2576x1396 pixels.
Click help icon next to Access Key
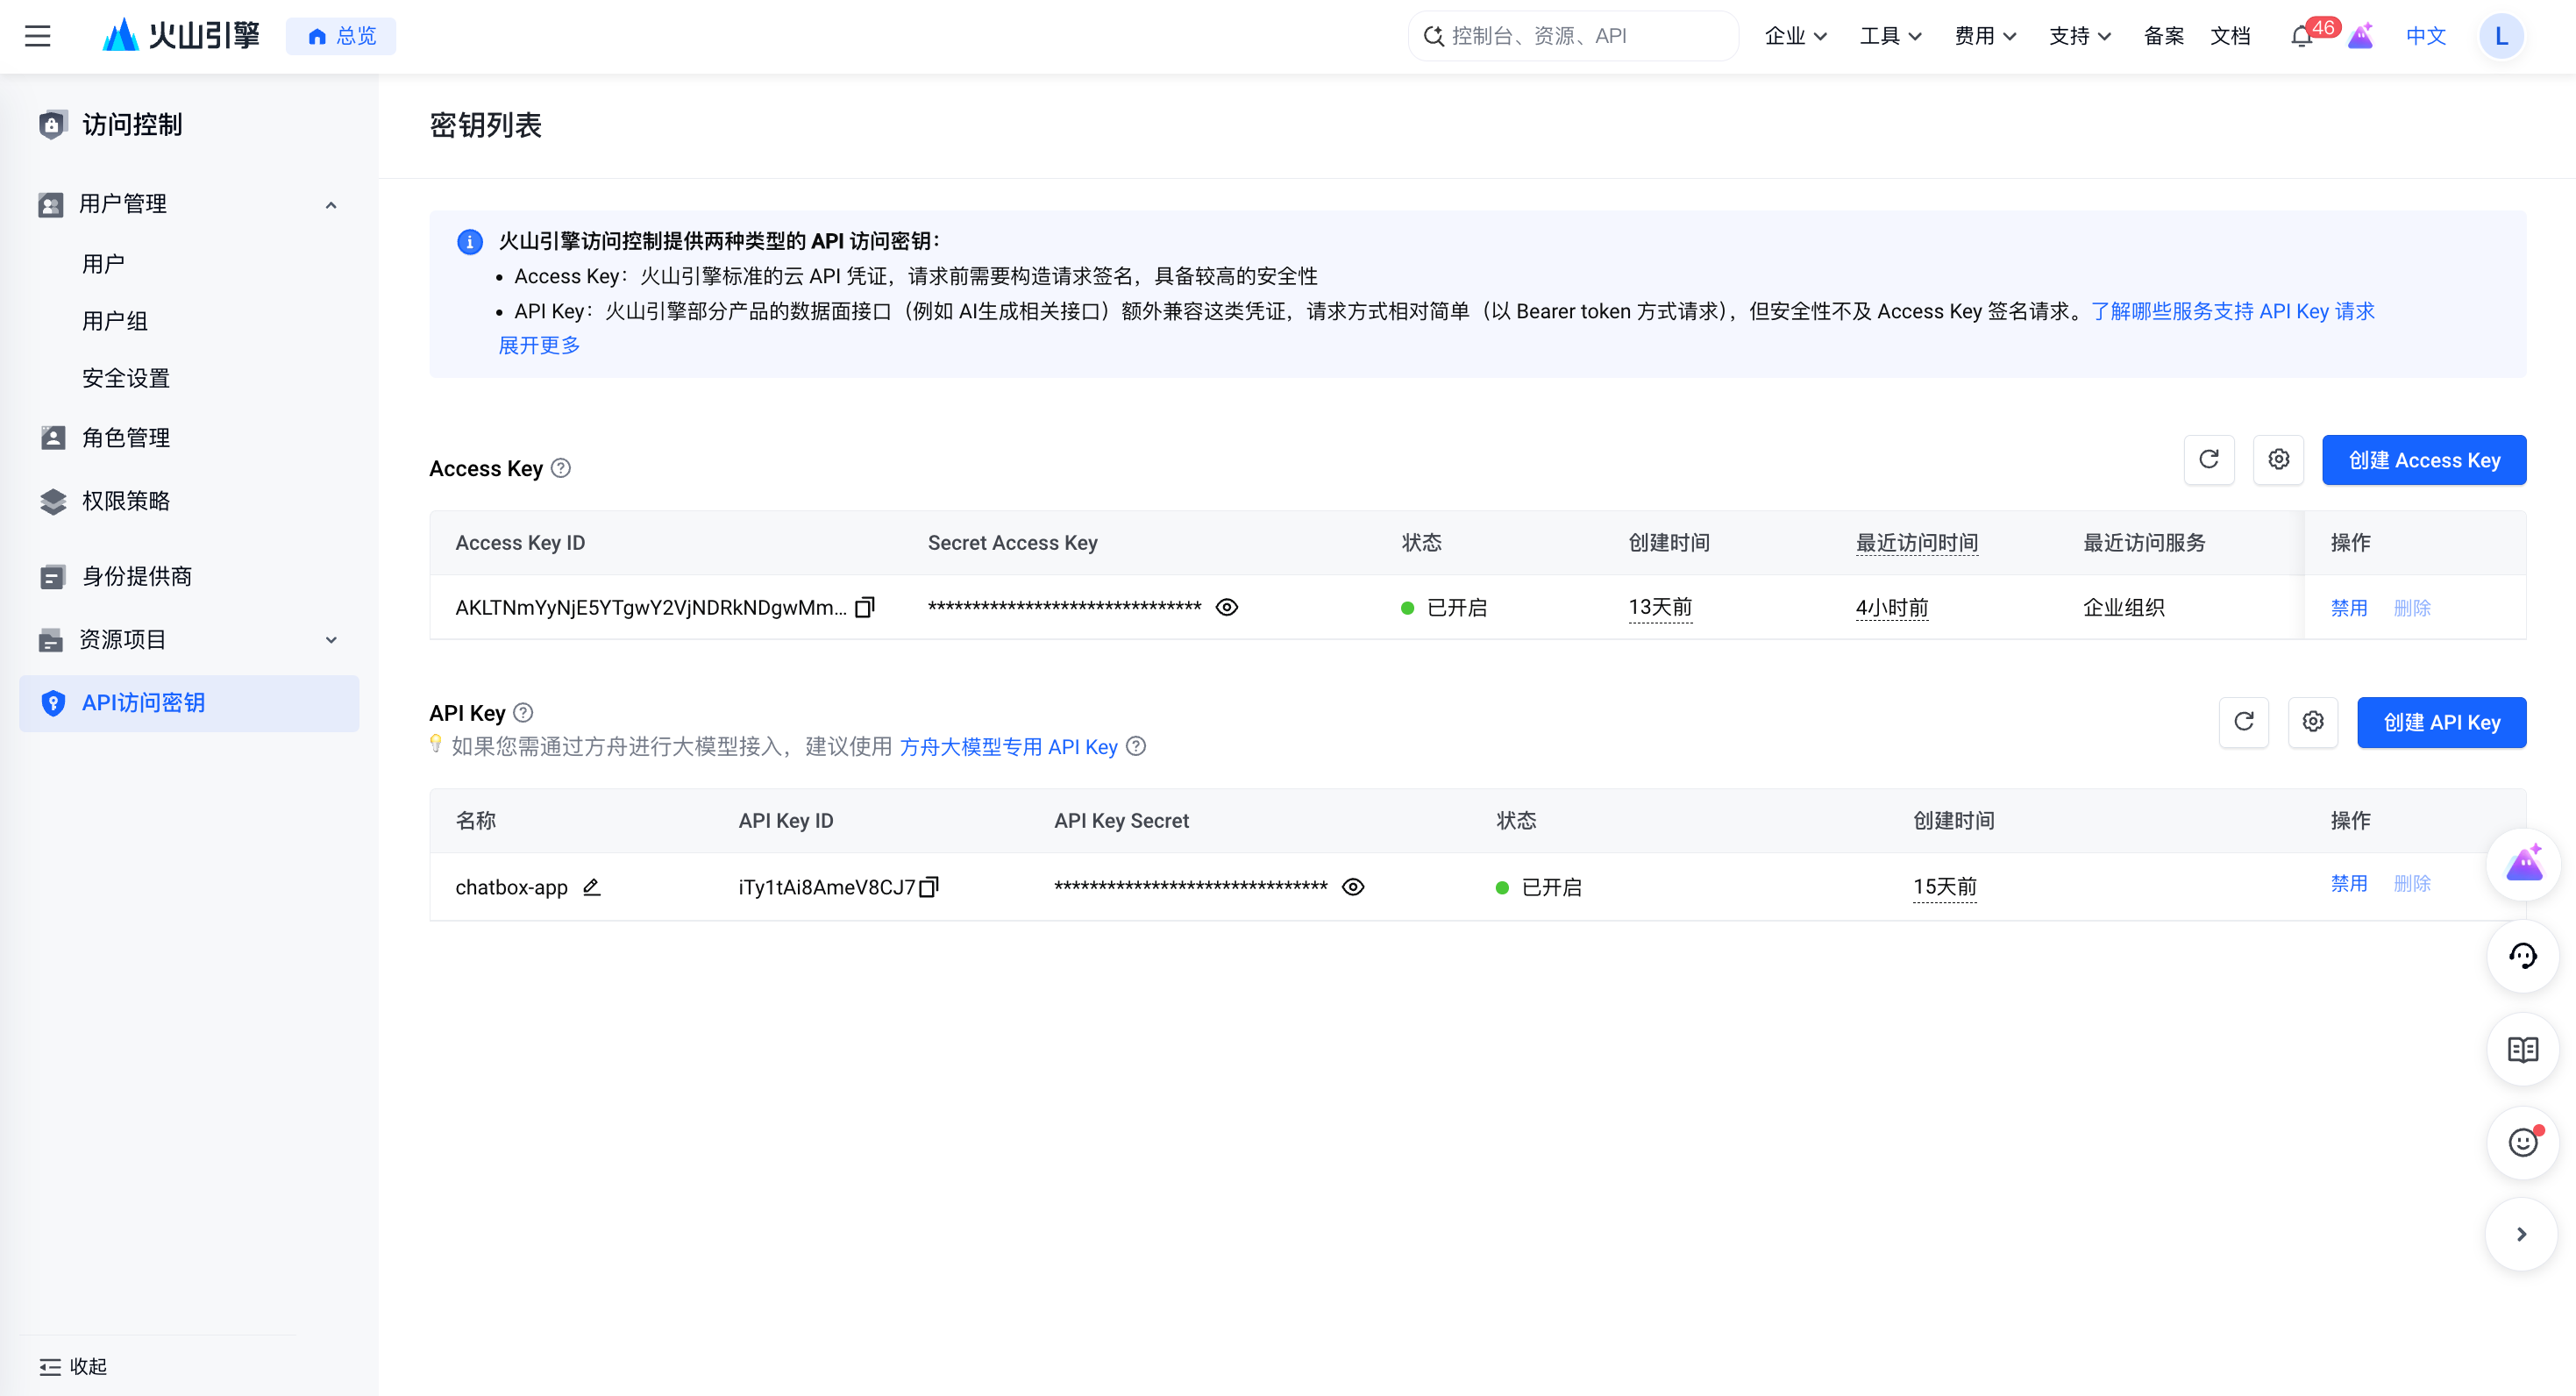[x=561, y=468]
